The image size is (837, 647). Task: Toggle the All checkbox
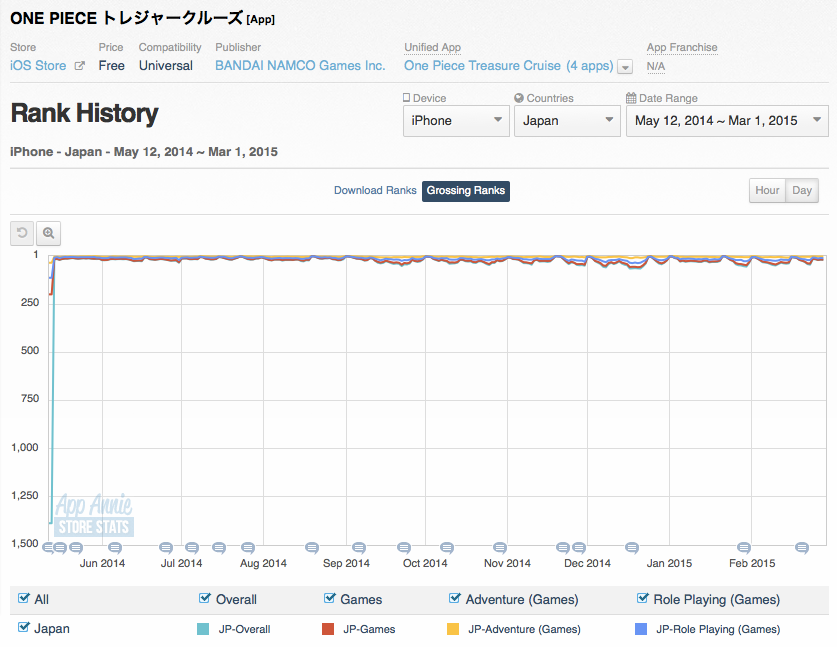(x=23, y=598)
